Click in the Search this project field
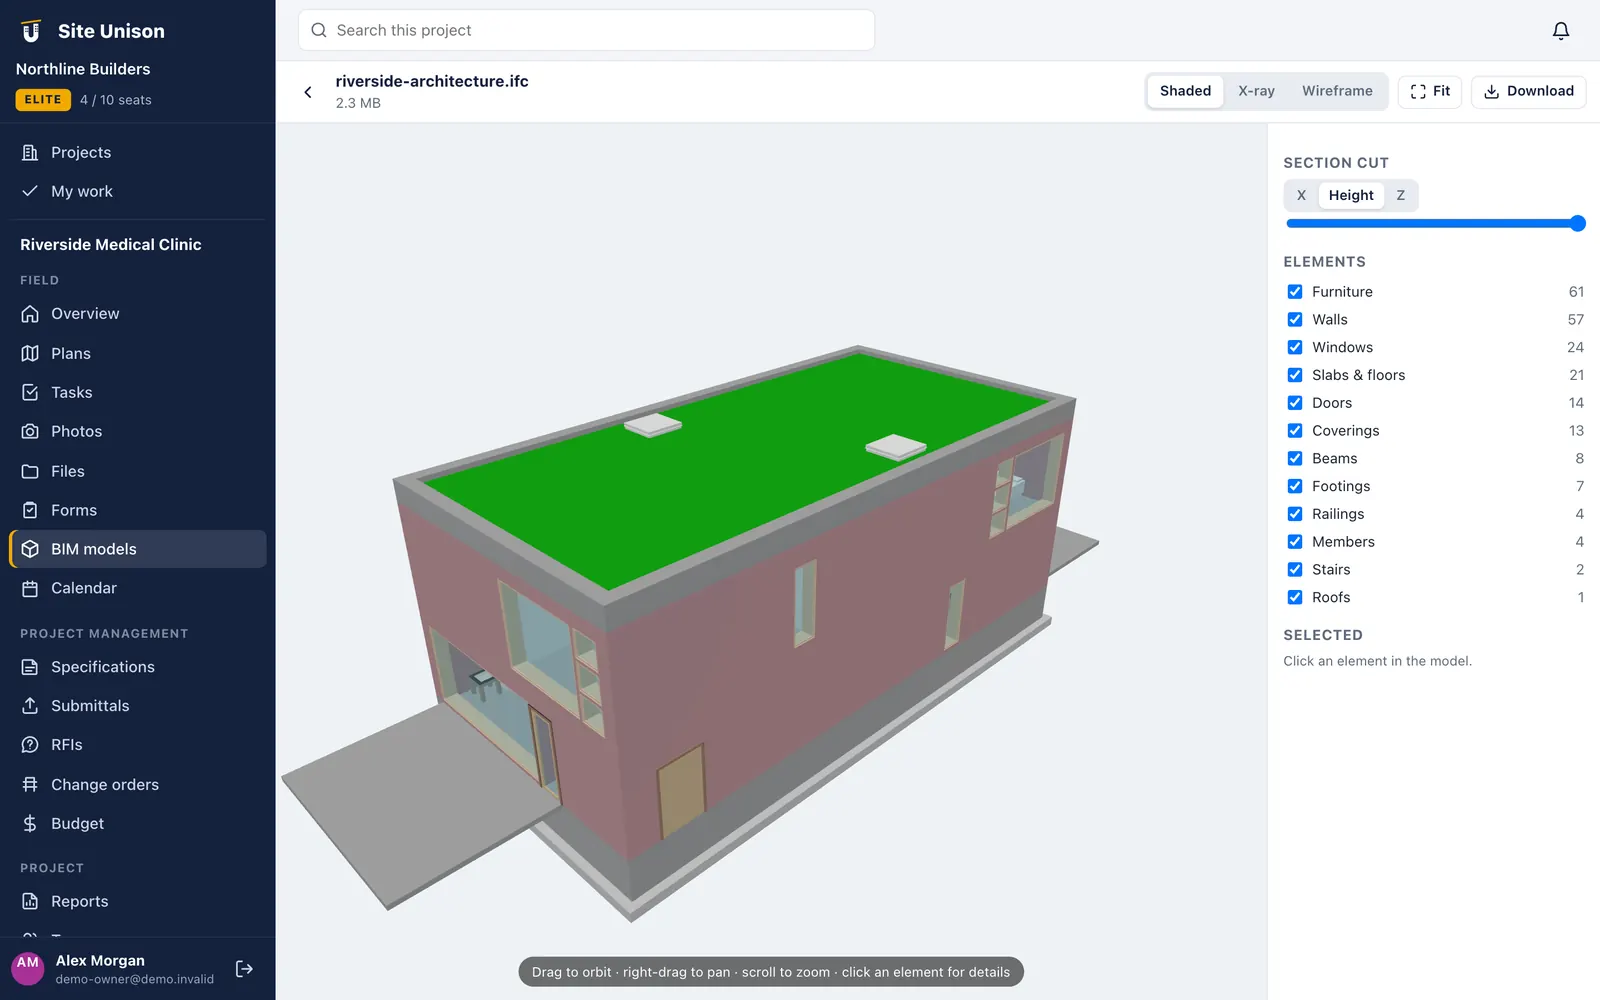 point(586,30)
